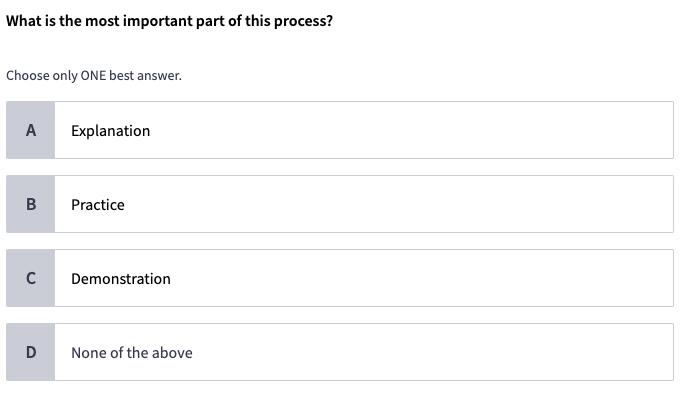Select answer option A Explanation
This screenshot has height=403, width=695.
(340, 130)
